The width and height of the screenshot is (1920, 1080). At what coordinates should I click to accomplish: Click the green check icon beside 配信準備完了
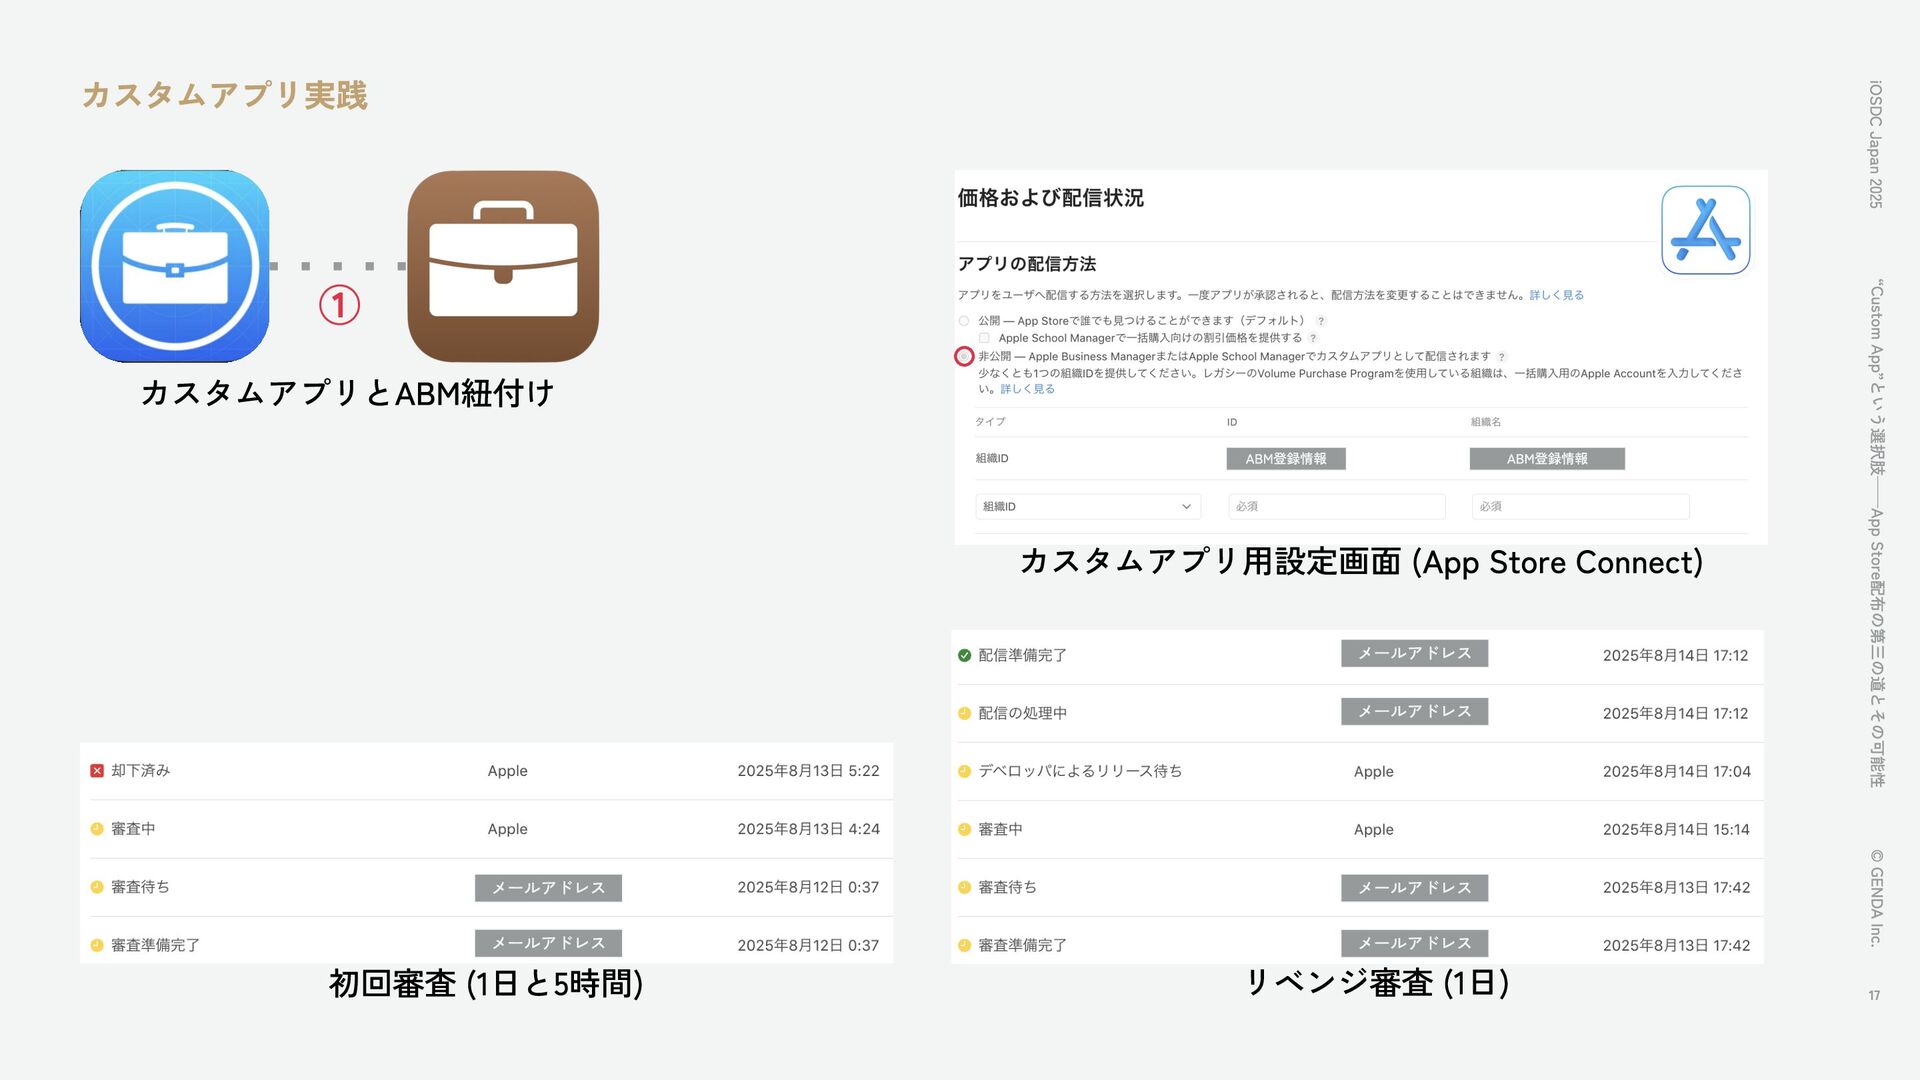click(964, 656)
